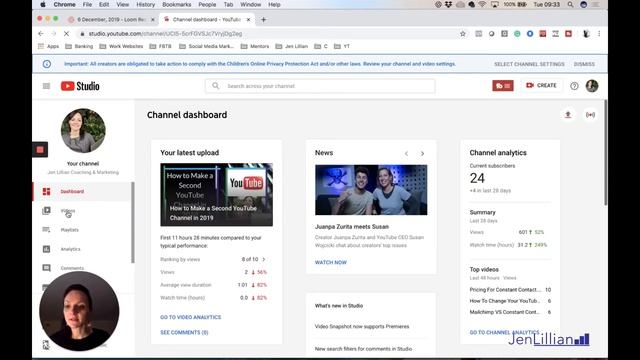
Task: Open the latest upload video thumbnail
Action: coord(216,195)
